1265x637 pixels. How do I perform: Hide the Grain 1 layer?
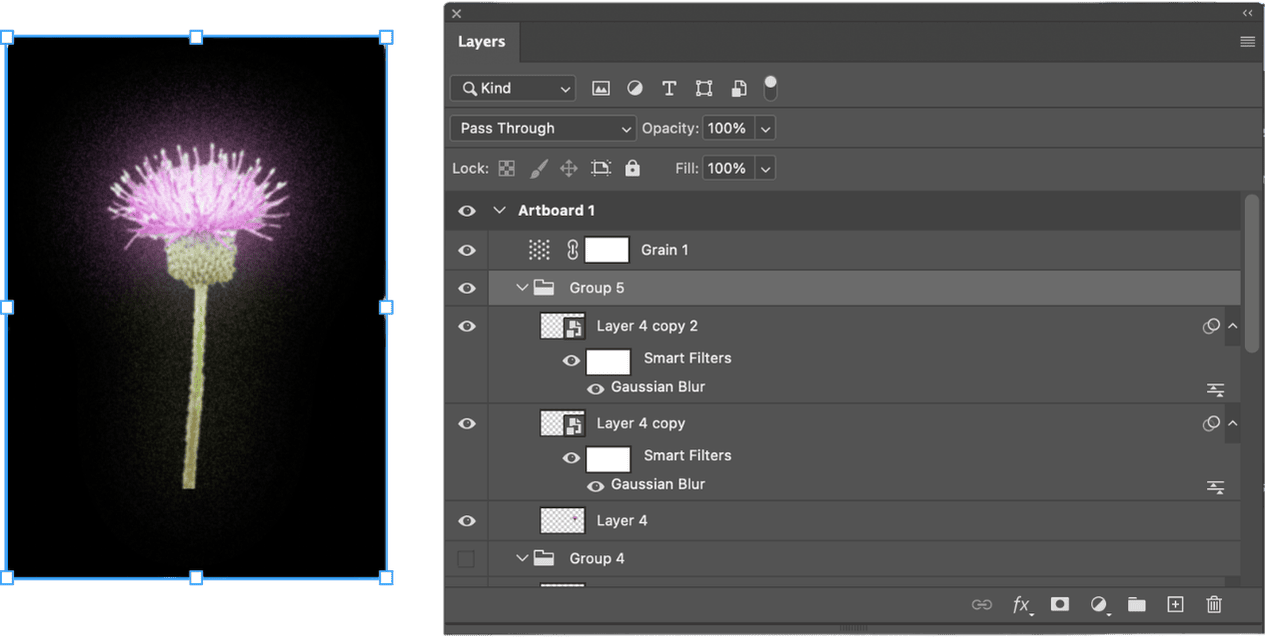point(467,250)
